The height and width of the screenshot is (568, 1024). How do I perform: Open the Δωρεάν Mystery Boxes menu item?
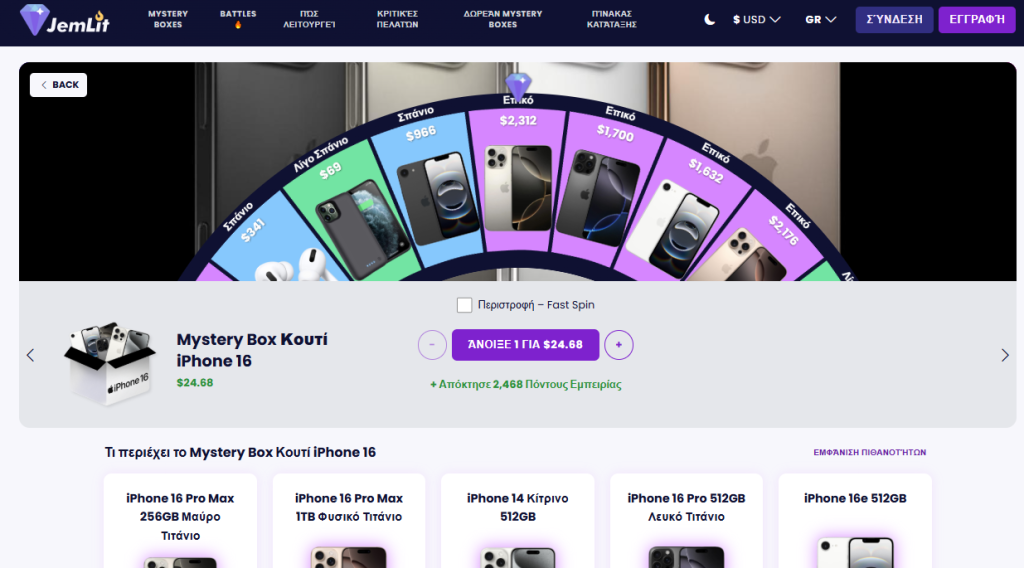(x=503, y=19)
